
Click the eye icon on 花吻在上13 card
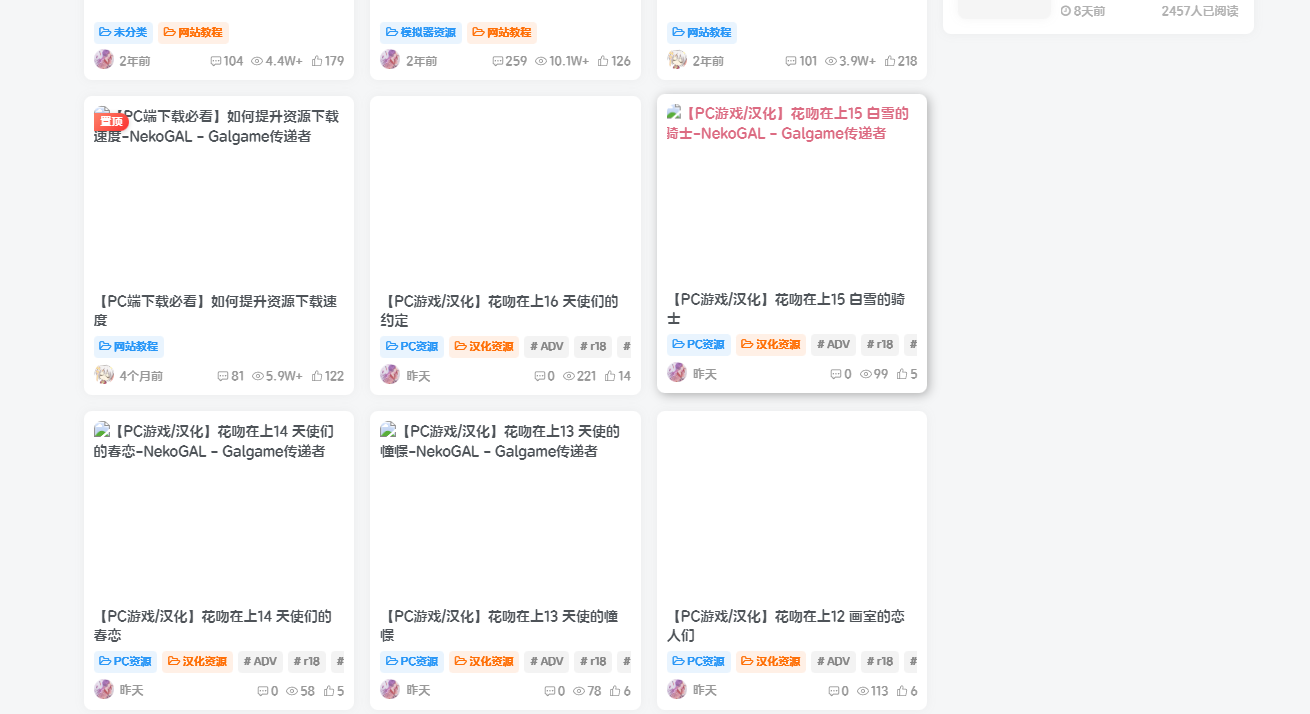coord(579,691)
